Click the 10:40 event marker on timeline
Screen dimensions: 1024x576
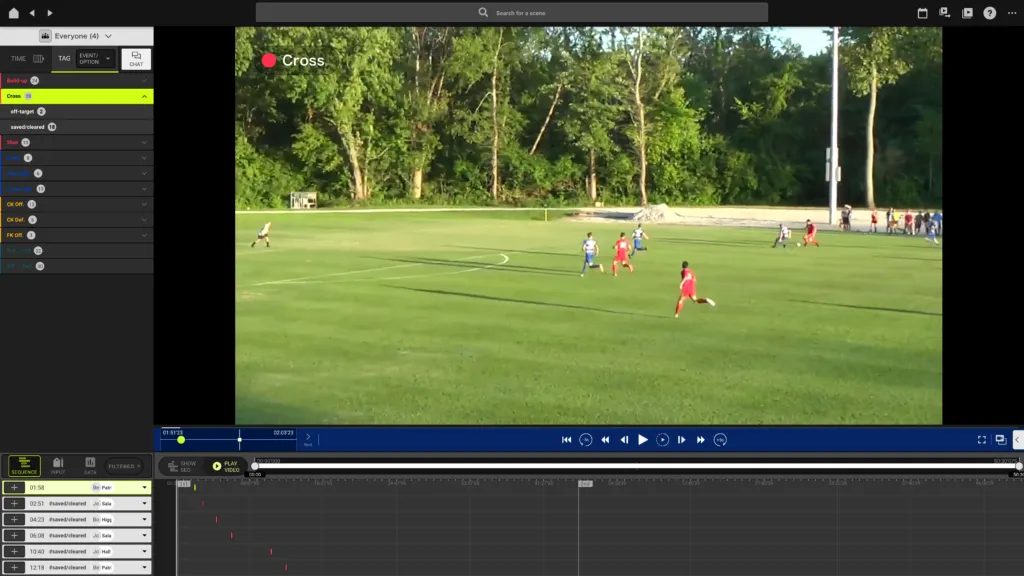point(271,551)
